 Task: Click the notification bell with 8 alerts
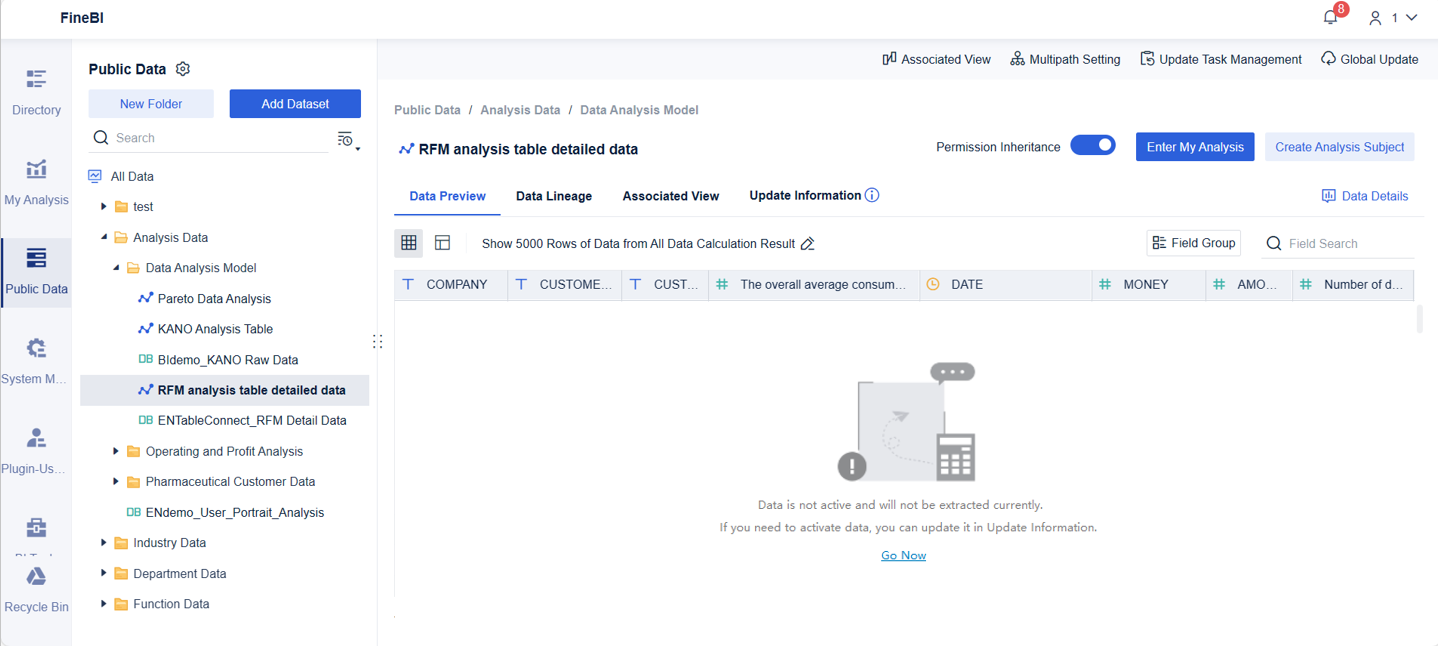1330,17
